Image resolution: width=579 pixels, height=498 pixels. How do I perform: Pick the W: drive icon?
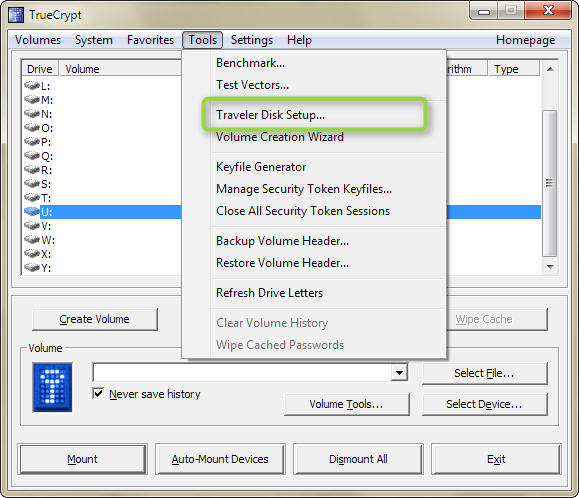(32, 240)
